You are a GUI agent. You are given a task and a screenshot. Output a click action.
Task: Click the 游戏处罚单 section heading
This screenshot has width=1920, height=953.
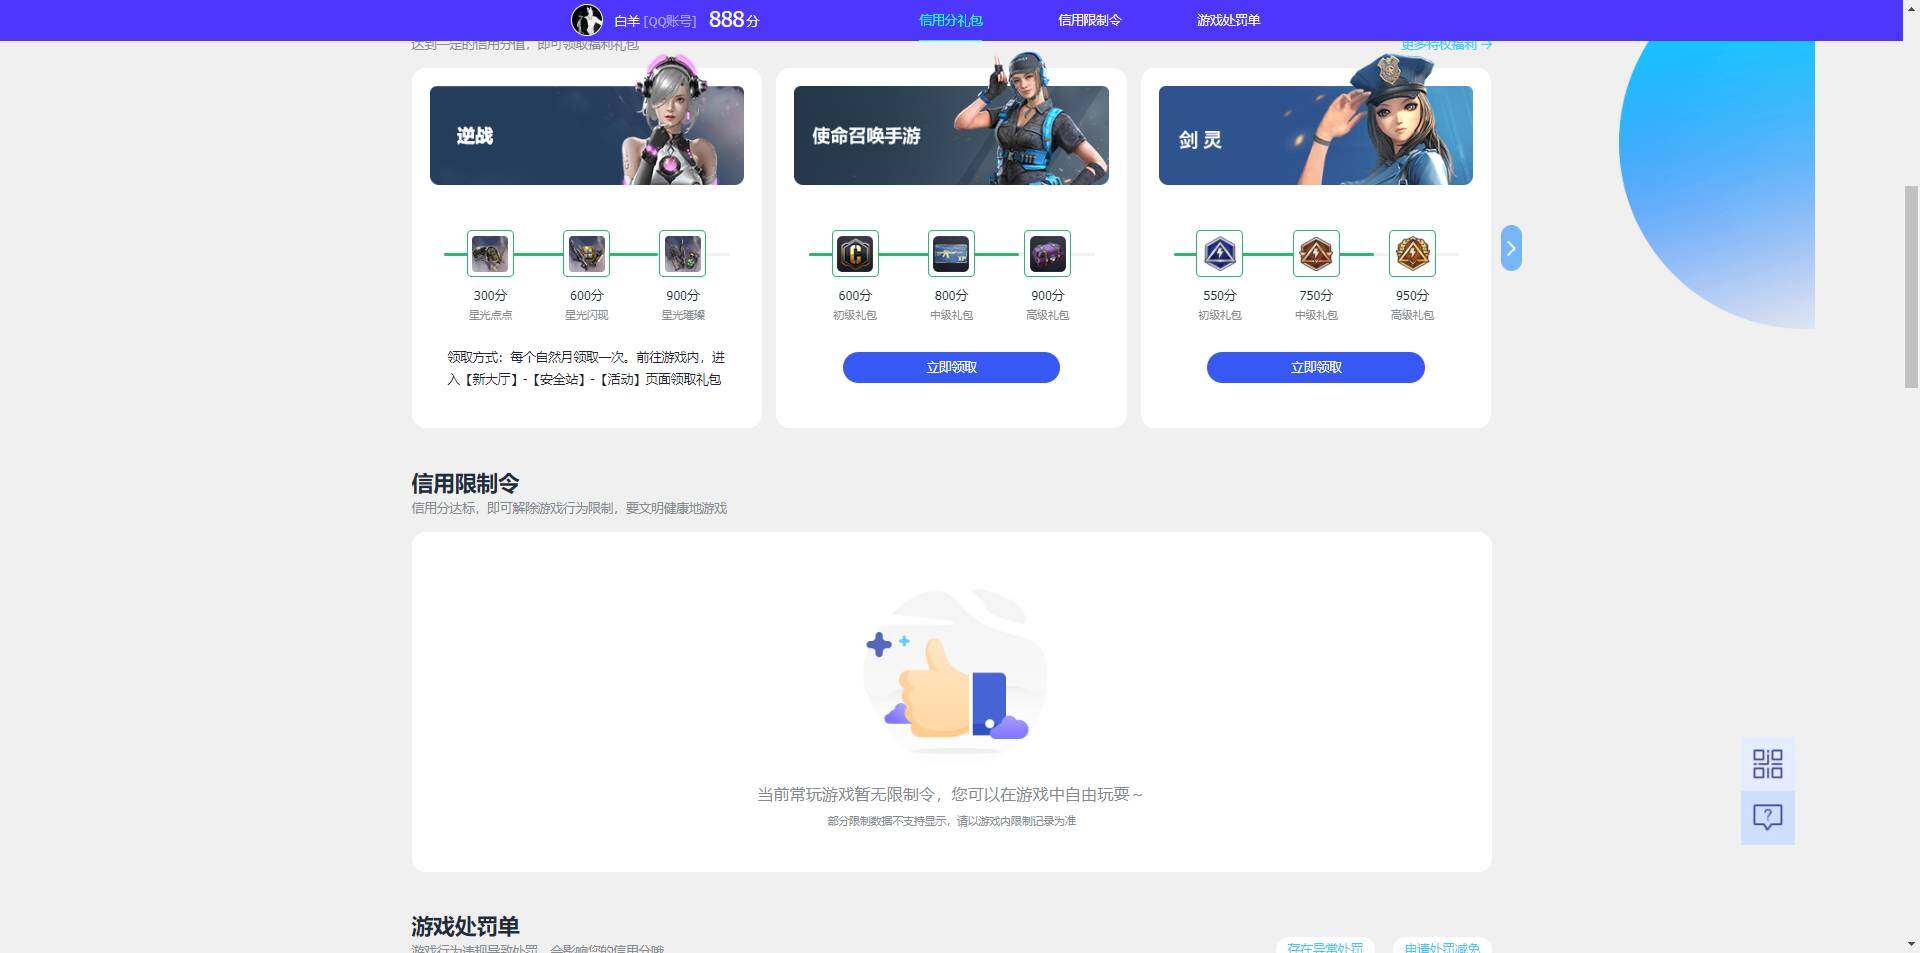(x=465, y=926)
